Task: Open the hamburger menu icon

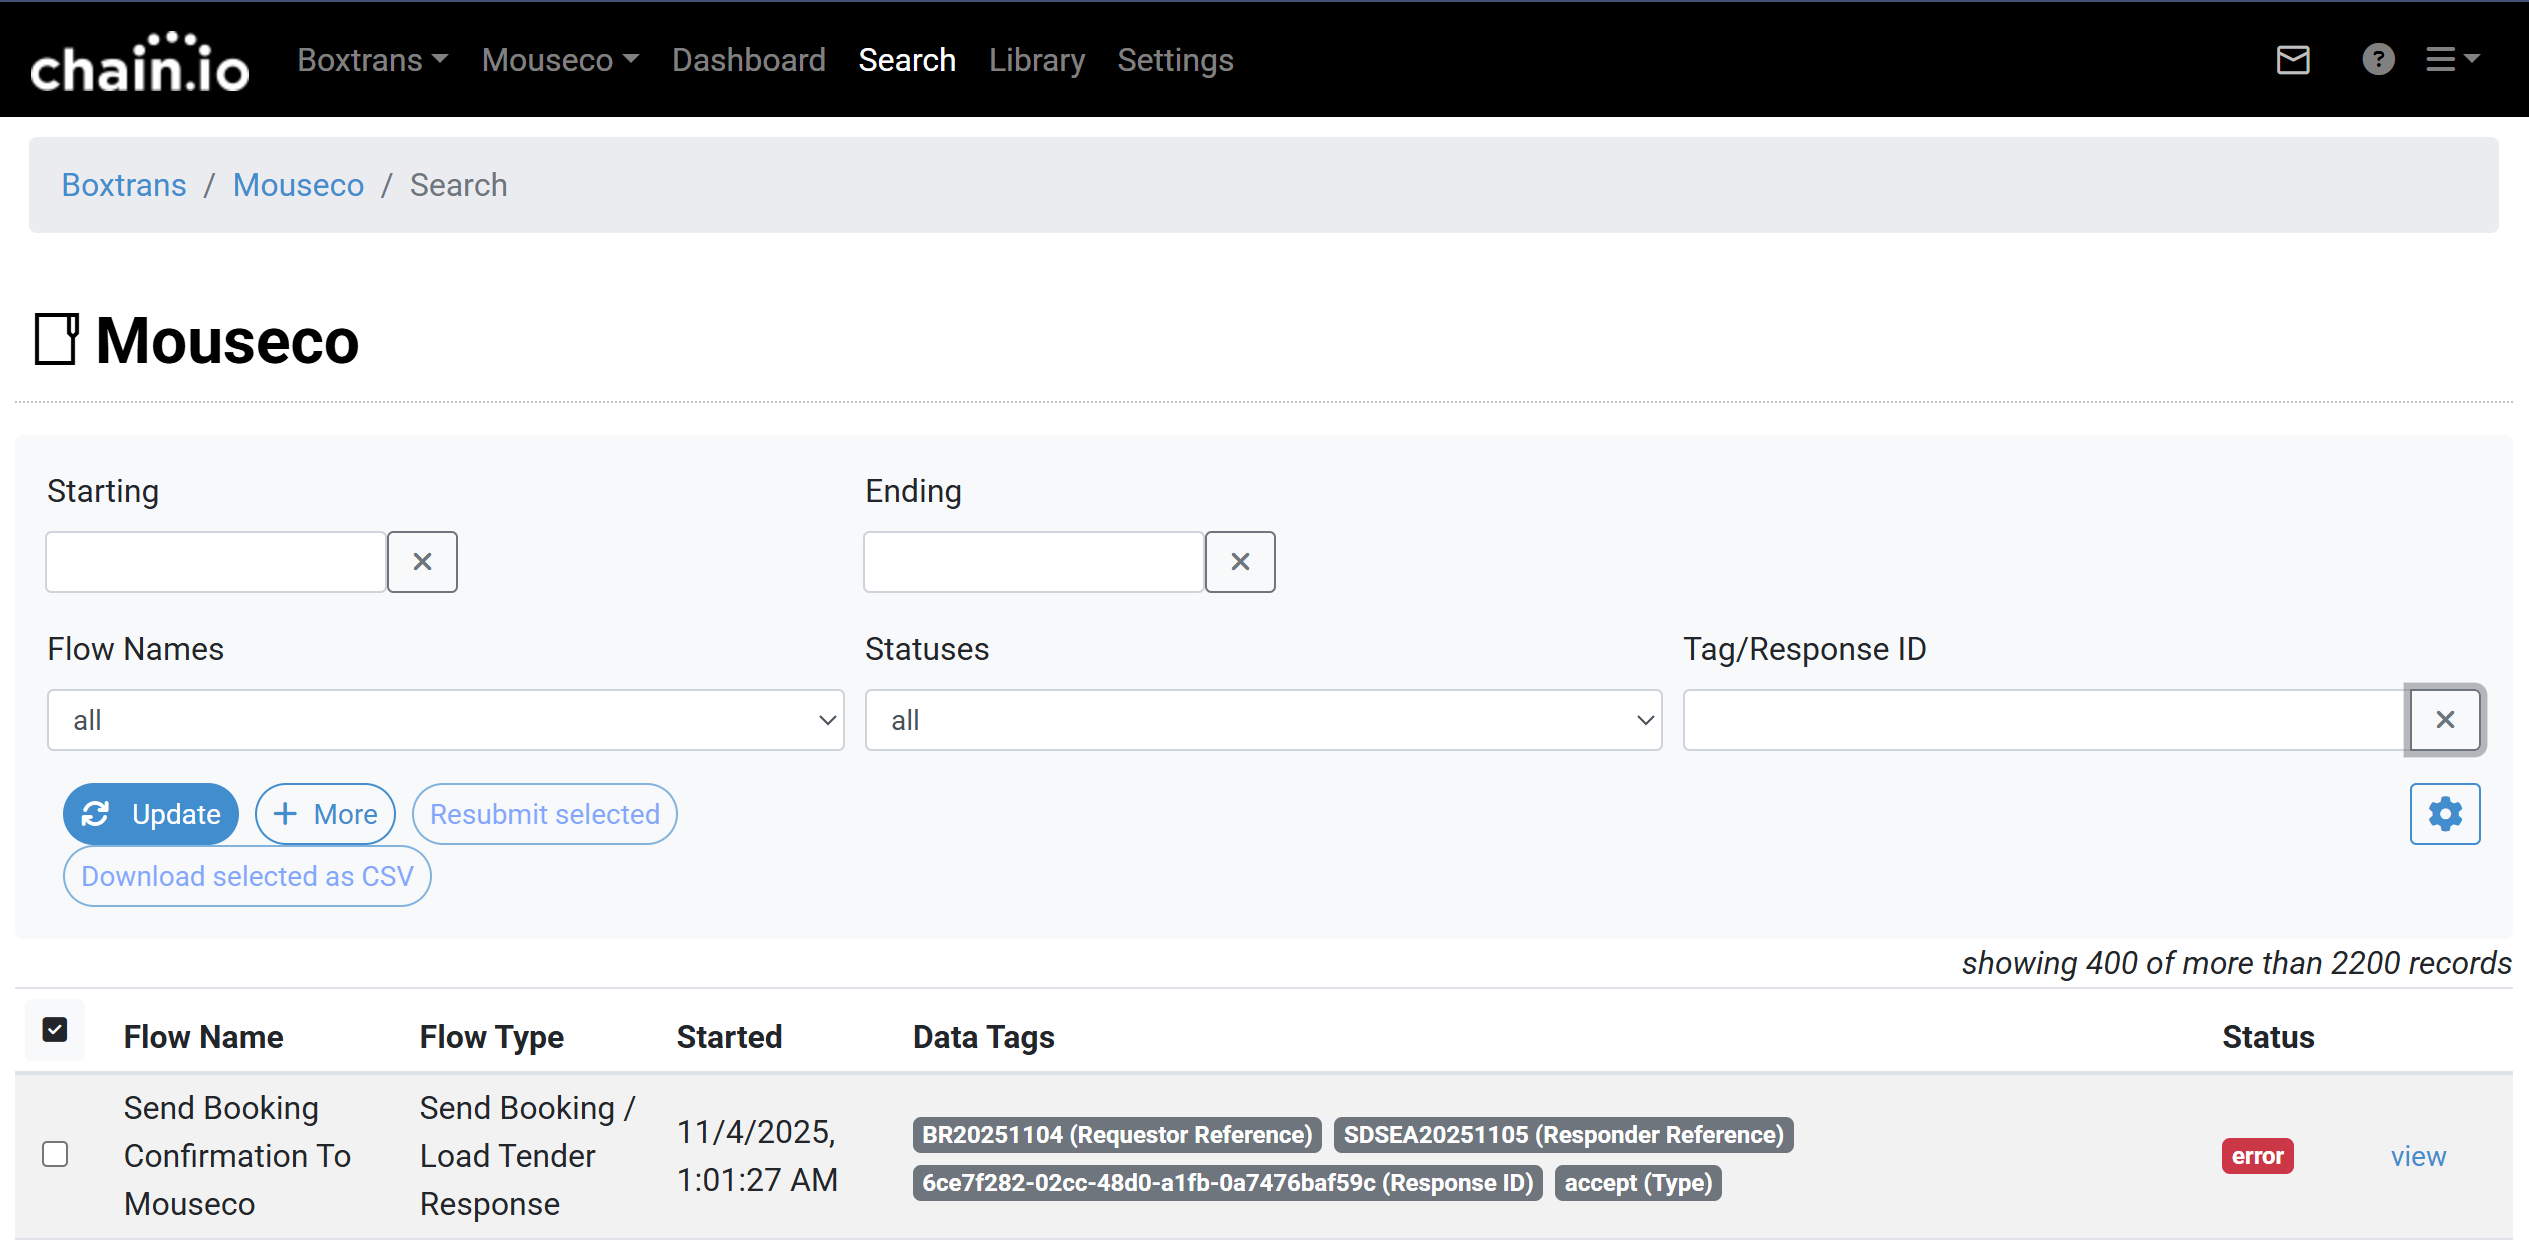Action: pyautogui.click(x=2451, y=60)
